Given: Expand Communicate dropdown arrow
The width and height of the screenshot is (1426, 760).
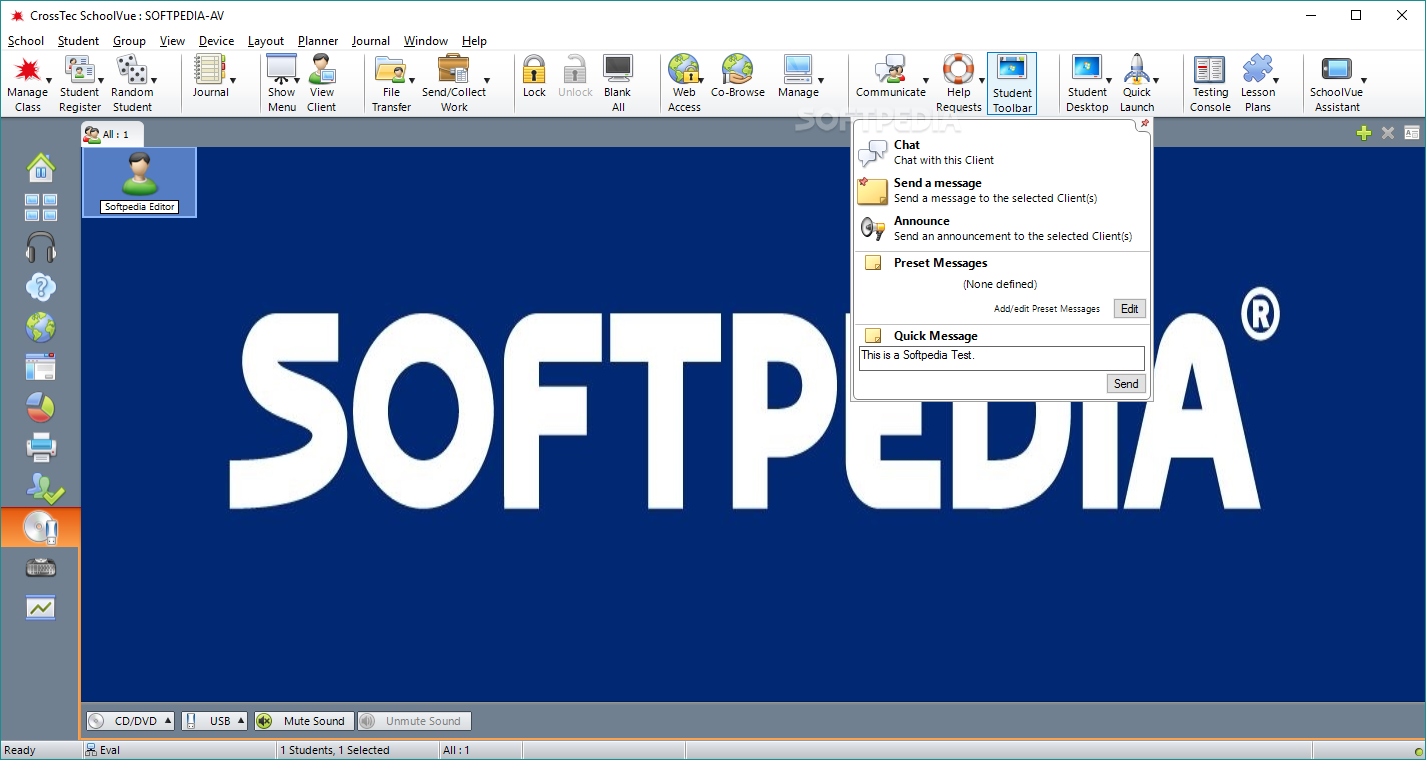Looking at the screenshot, I should click(925, 82).
